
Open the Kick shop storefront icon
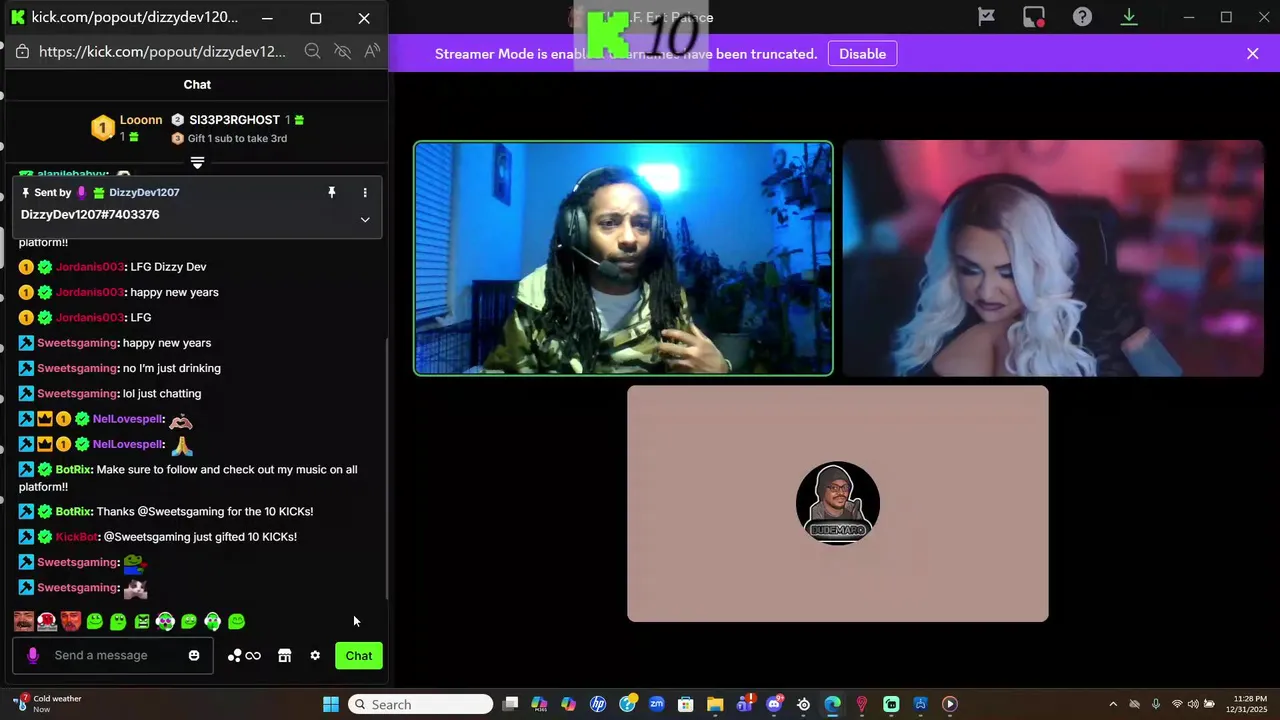(x=284, y=655)
